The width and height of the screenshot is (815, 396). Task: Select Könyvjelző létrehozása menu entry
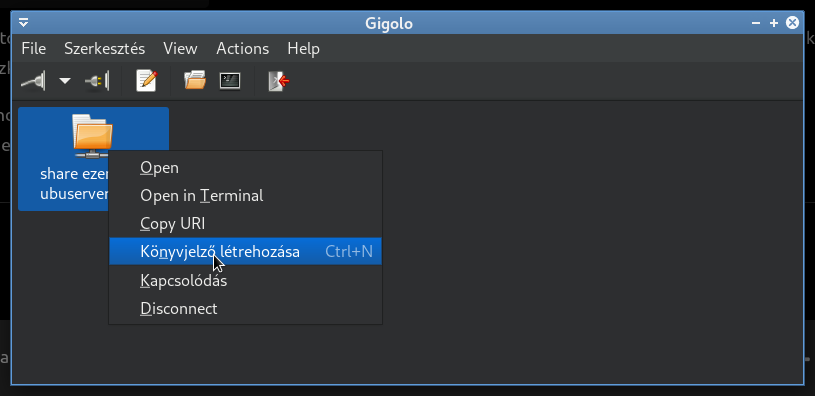coord(245,252)
